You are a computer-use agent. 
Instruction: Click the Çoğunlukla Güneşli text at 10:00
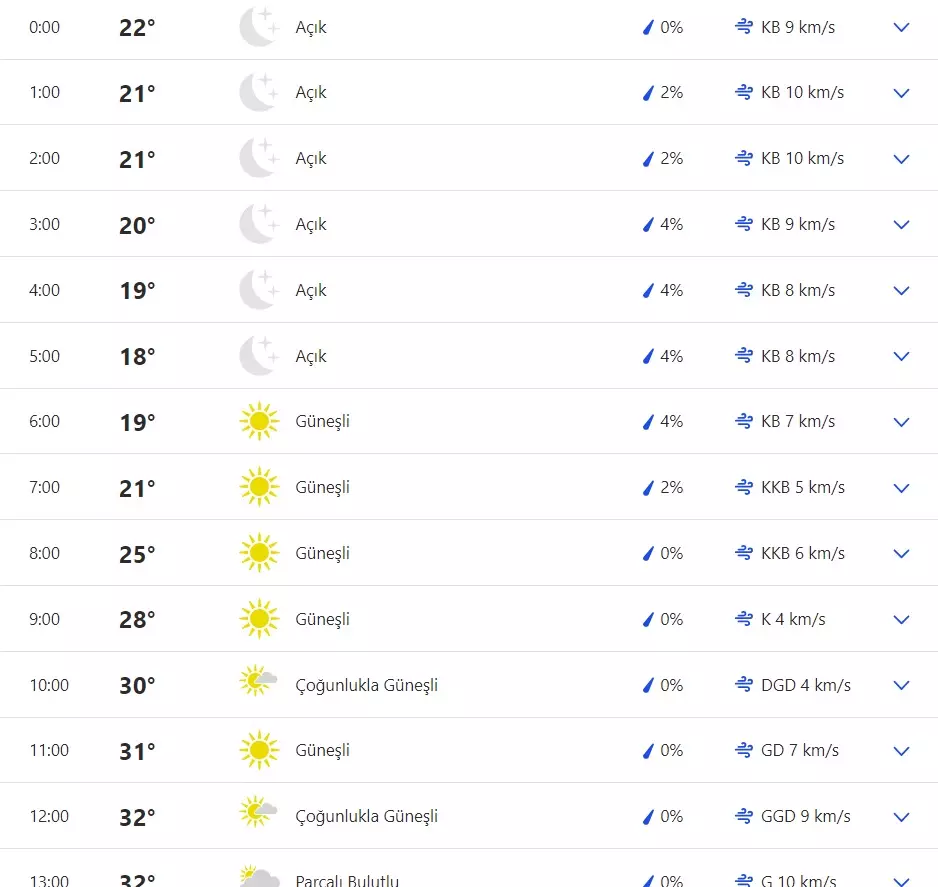[x=365, y=685]
